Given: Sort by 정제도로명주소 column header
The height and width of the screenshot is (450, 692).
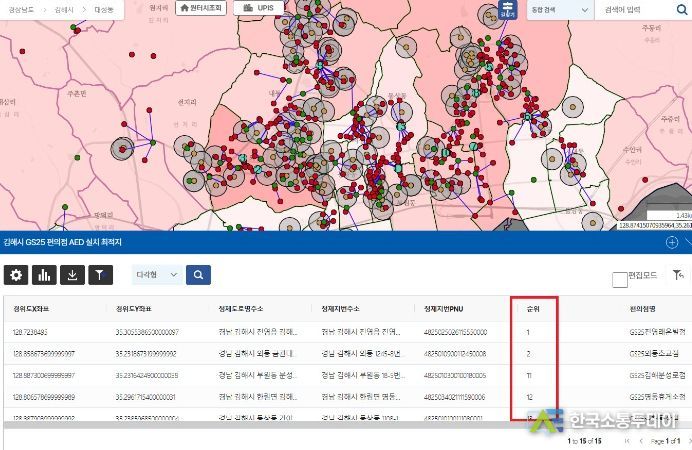Looking at the screenshot, I should point(241,309).
